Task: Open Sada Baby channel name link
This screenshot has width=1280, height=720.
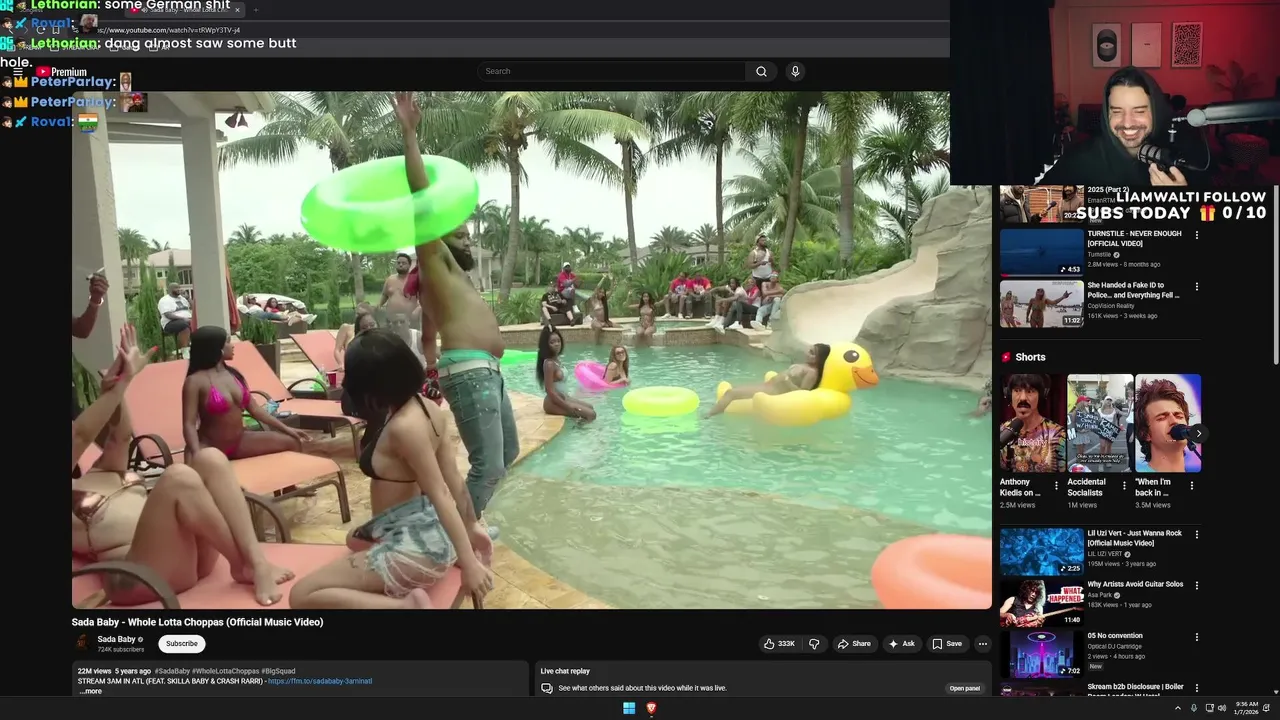Action: point(116,639)
